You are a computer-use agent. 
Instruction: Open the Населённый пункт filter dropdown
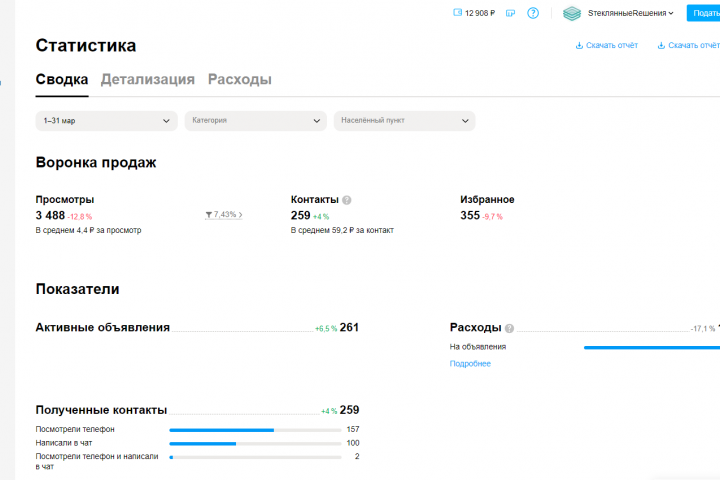point(405,121)
